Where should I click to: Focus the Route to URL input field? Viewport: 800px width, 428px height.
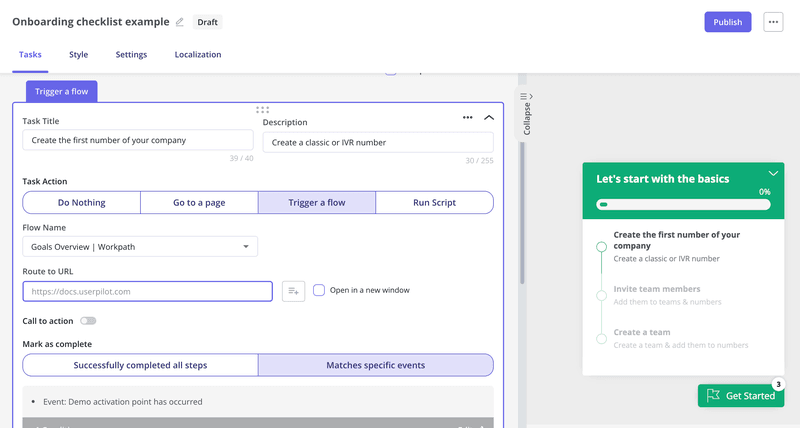click(147, 291)
